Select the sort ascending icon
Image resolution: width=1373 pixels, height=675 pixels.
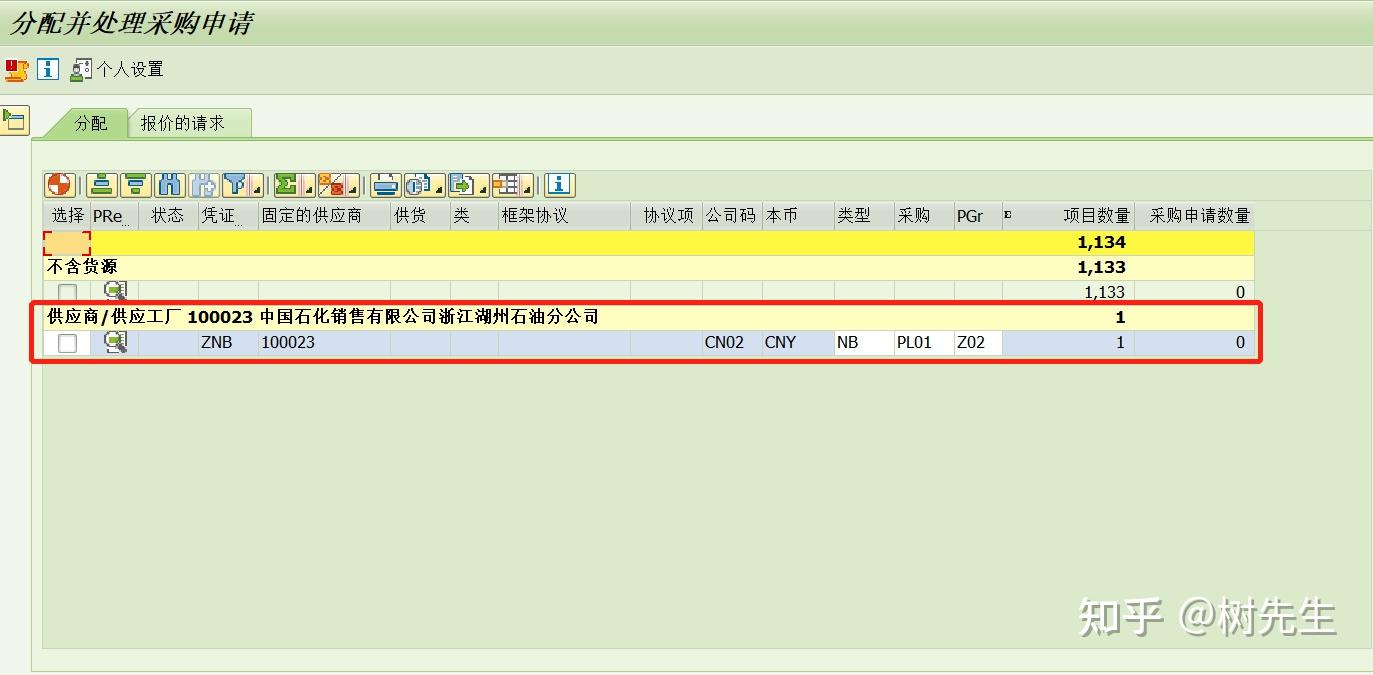tap(102, 185)
